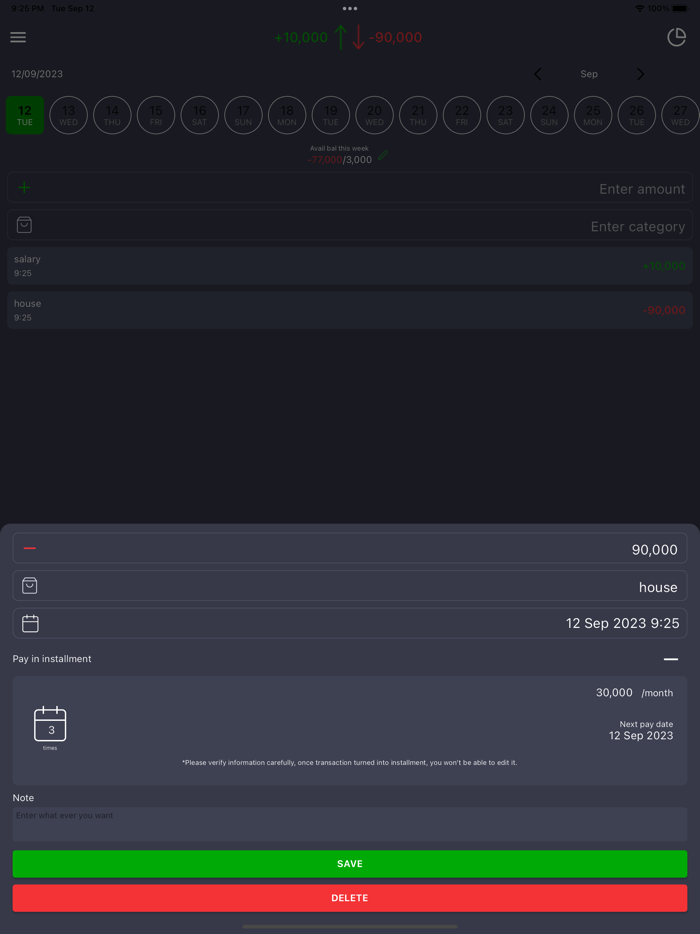Click the 3 times installment calendar icon
700x934 pixels.
(50, 725)
